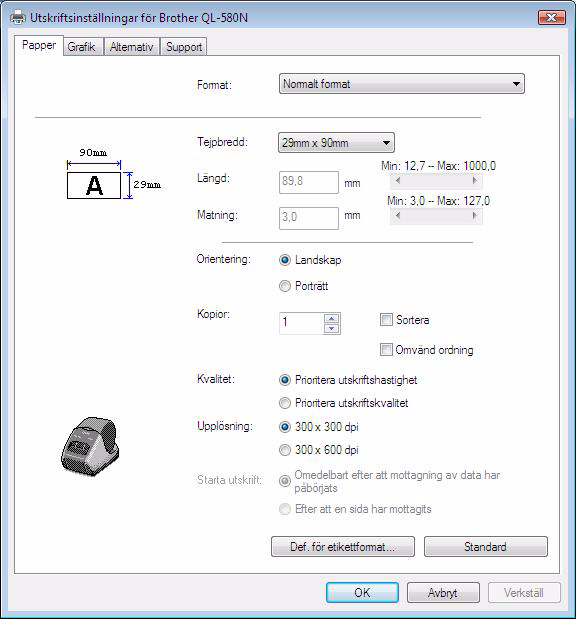The image size is (576, 619).
Task: Open the Format dropdown
Action: coord(402,84)
